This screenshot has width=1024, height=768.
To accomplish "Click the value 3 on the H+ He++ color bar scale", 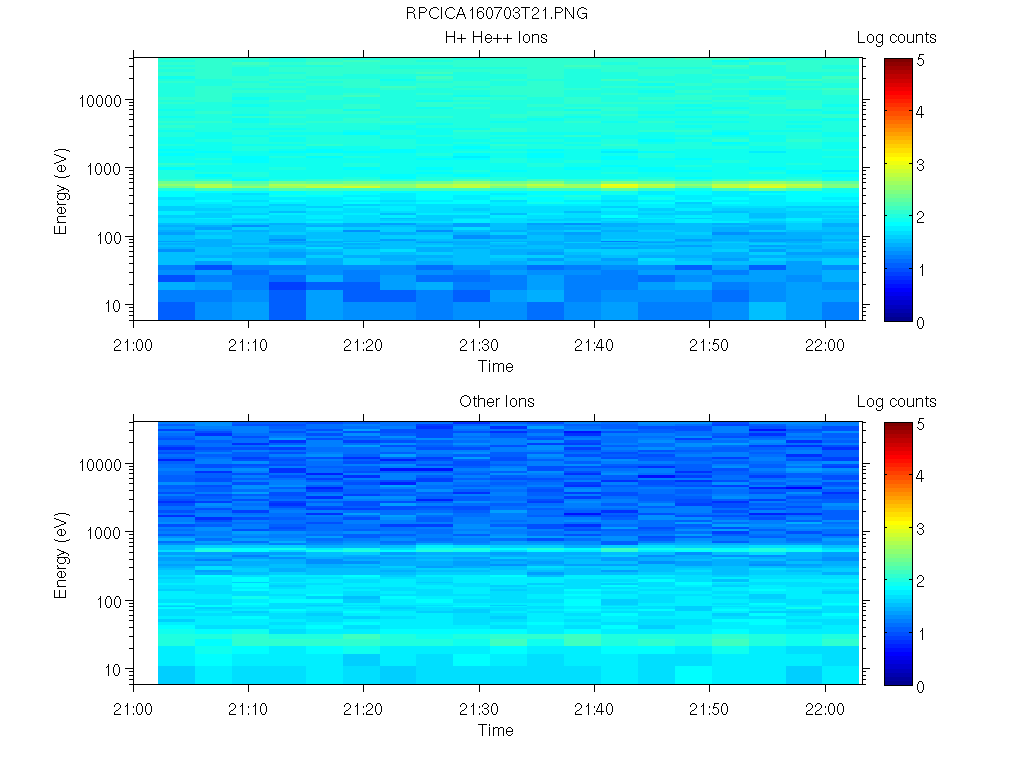I will (920, 165).
